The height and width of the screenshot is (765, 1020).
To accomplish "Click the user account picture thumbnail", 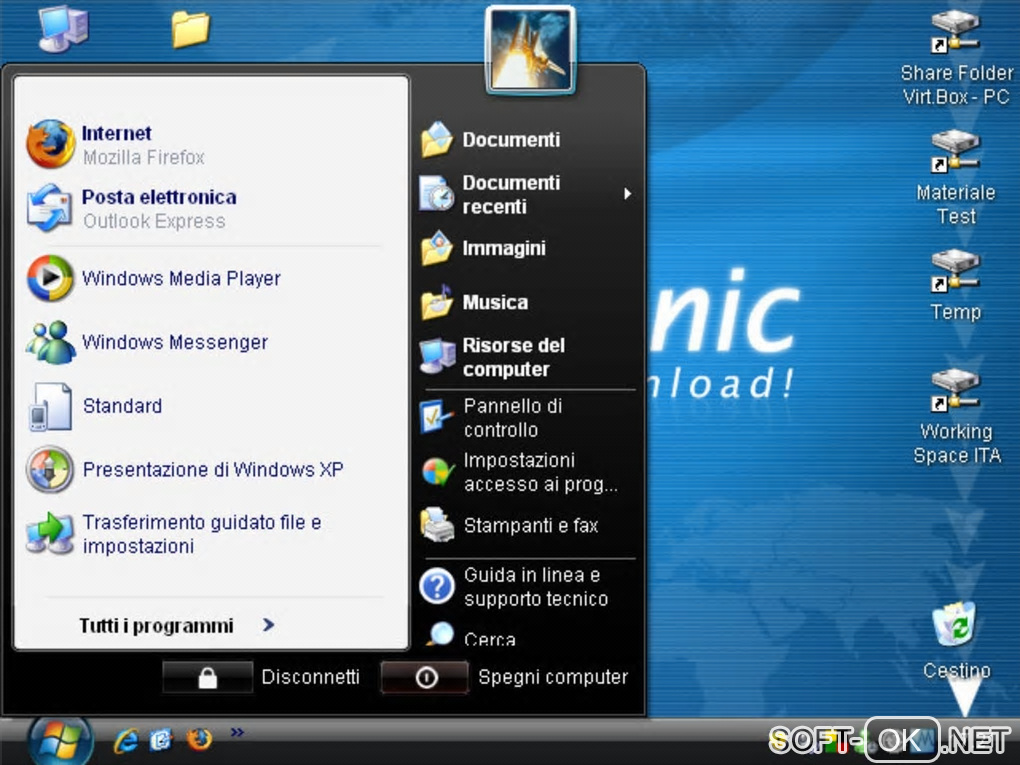I will 530,50.
